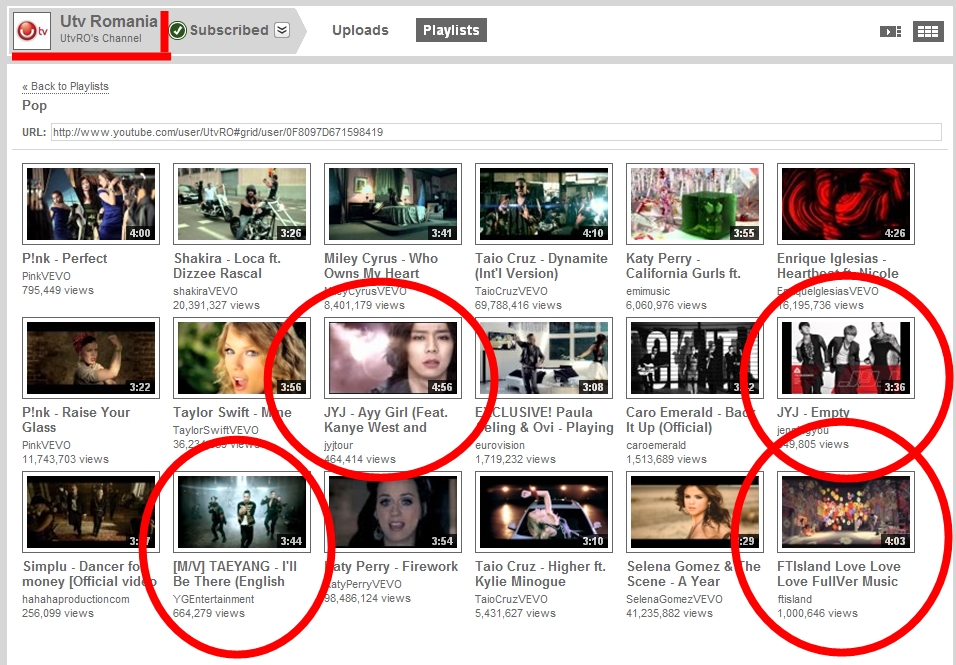
Task: Click the P!nk - Perfect title link
Action: coord(65,258)
